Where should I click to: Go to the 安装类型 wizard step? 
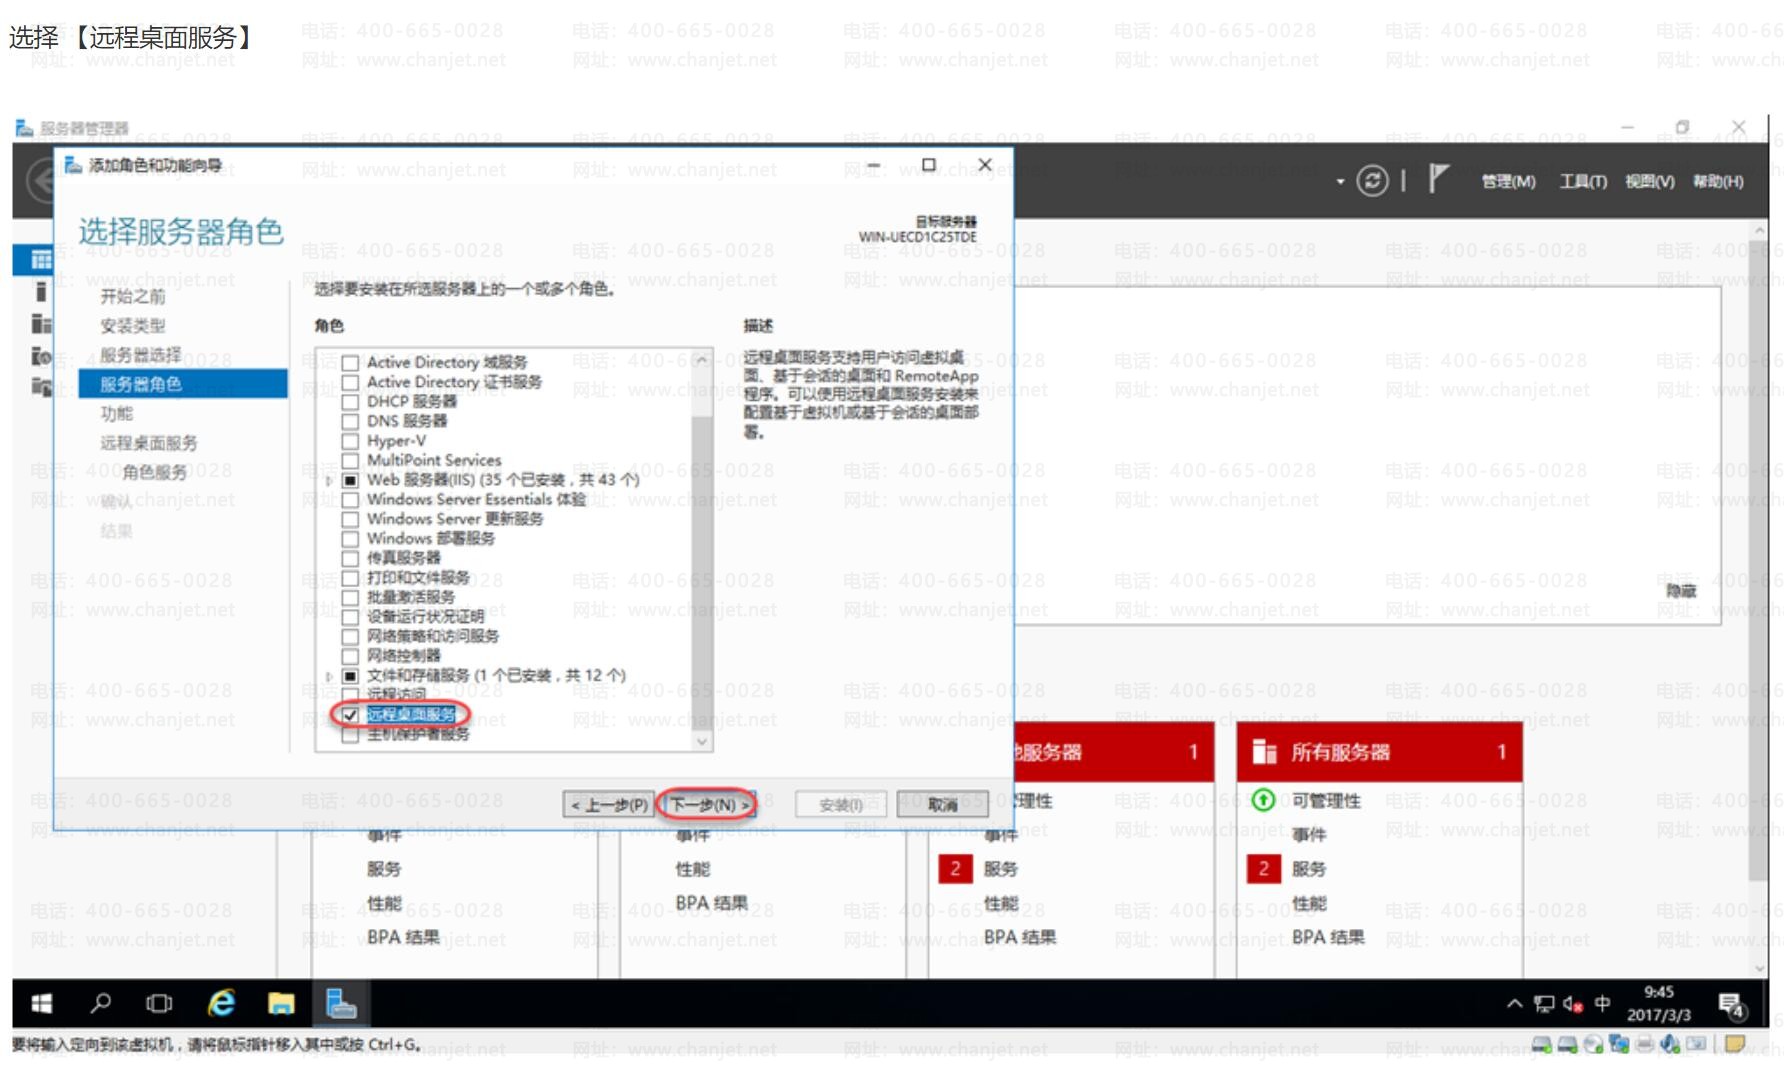coord(133,326)
